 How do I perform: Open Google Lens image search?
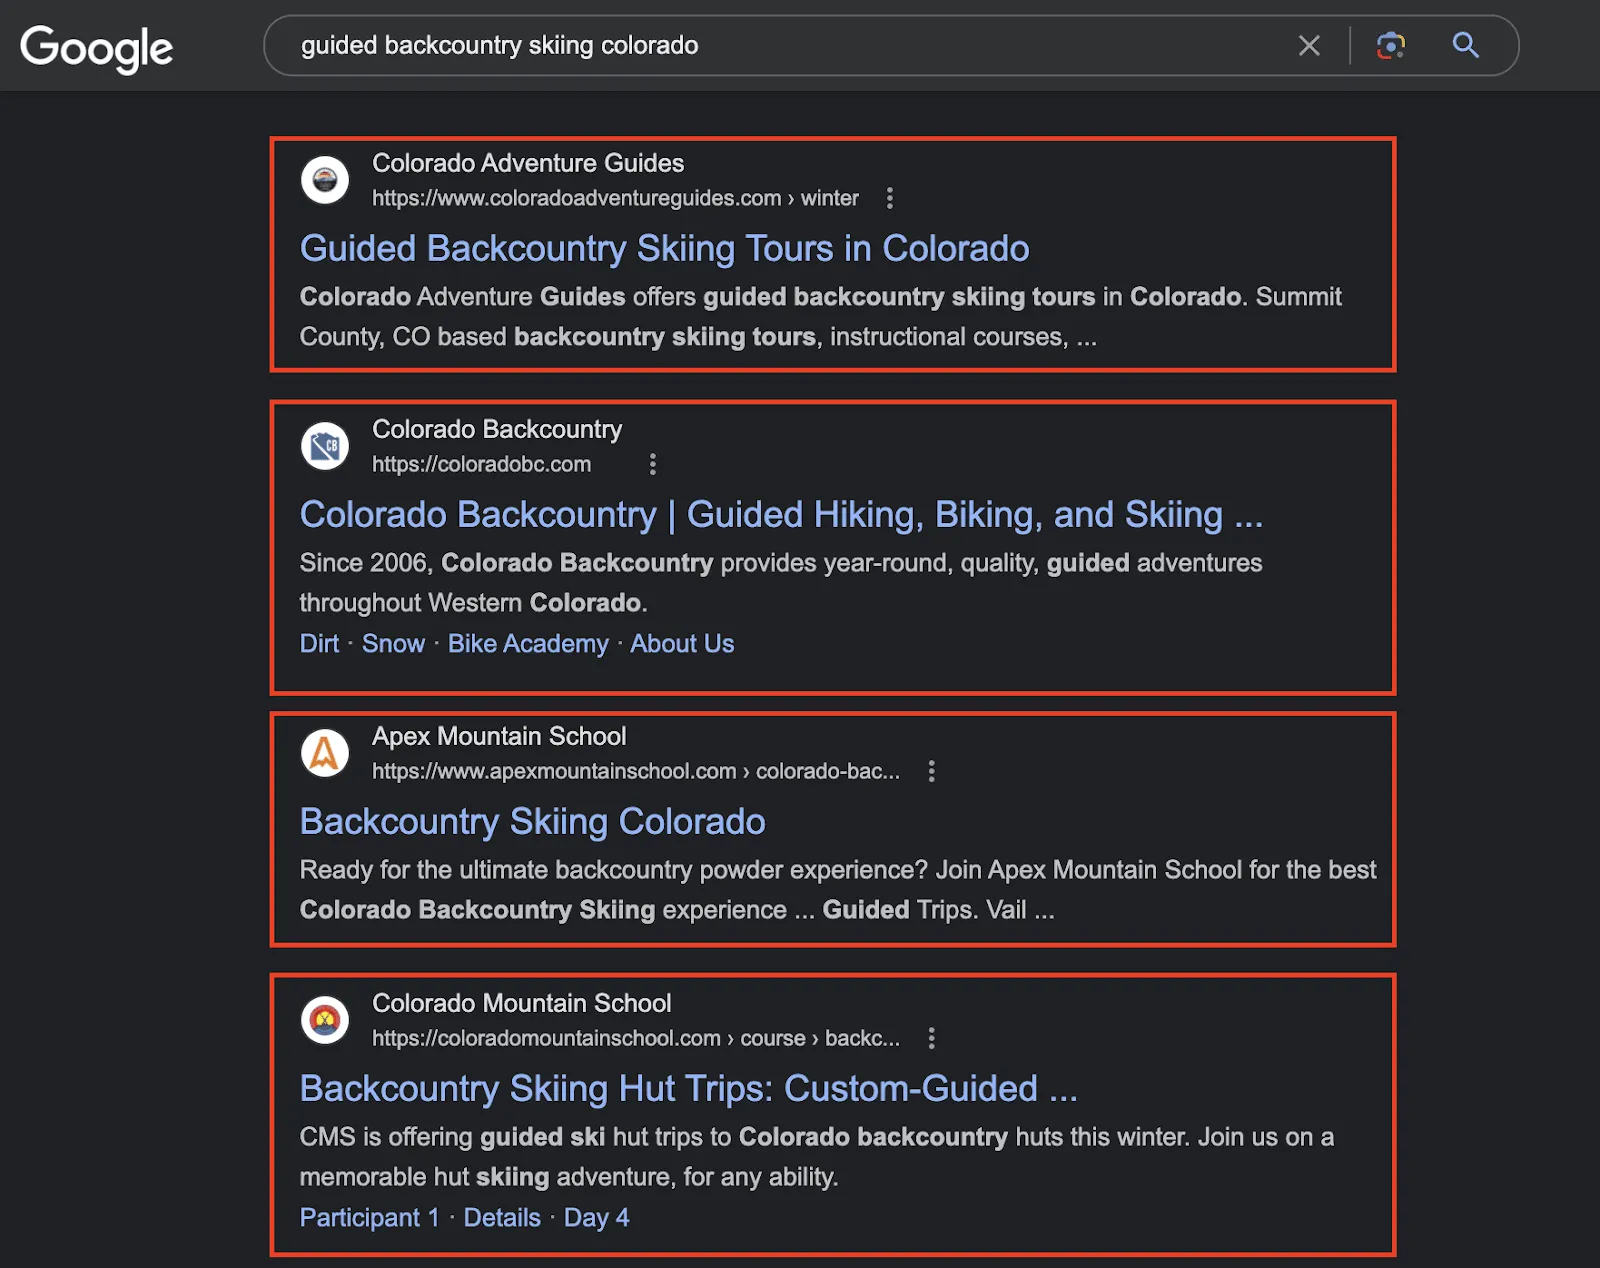click(x=1391, y=46)
